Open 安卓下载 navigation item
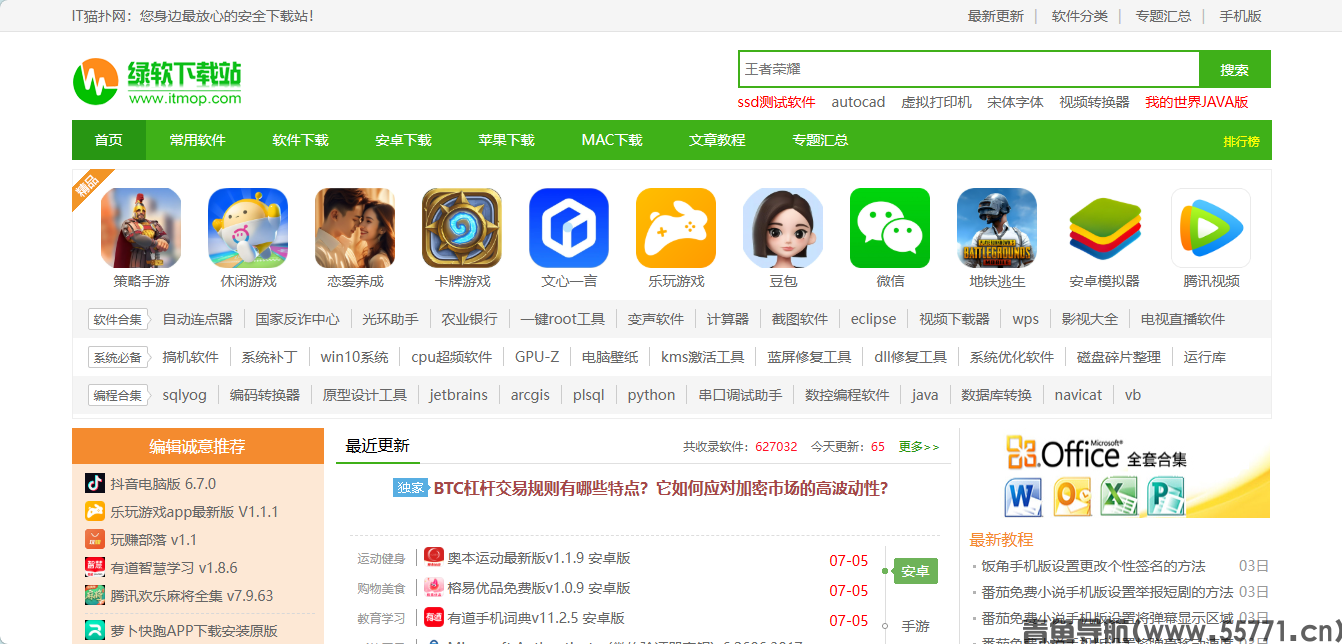 click(x=403, y=140)
